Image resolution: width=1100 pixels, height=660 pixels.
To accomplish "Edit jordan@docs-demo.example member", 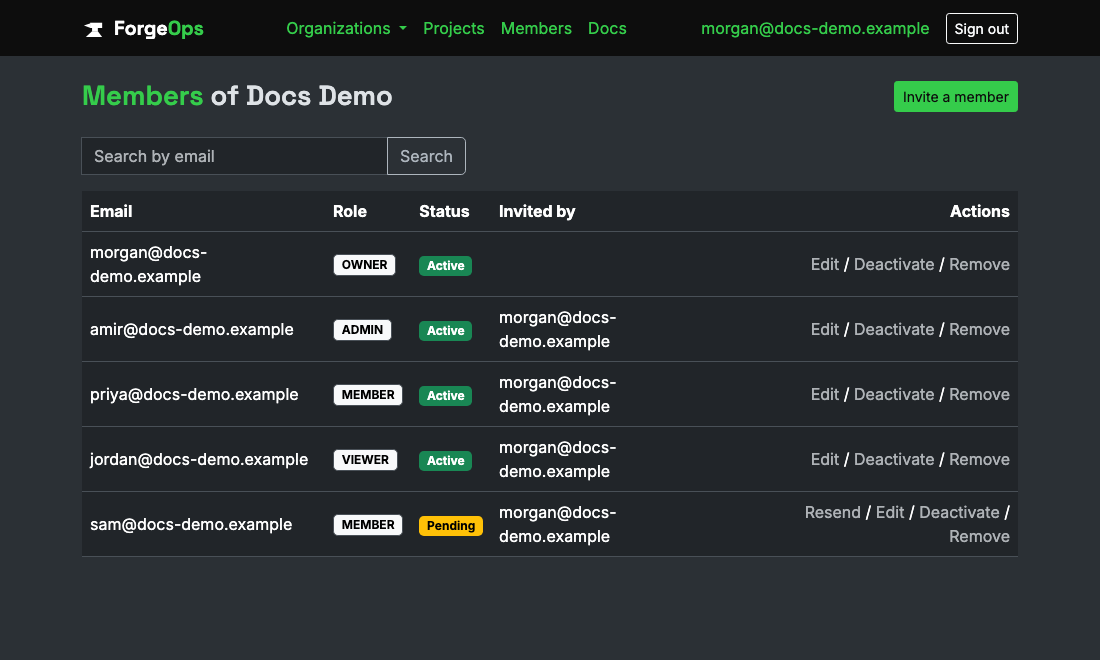I will coord(824,459).
